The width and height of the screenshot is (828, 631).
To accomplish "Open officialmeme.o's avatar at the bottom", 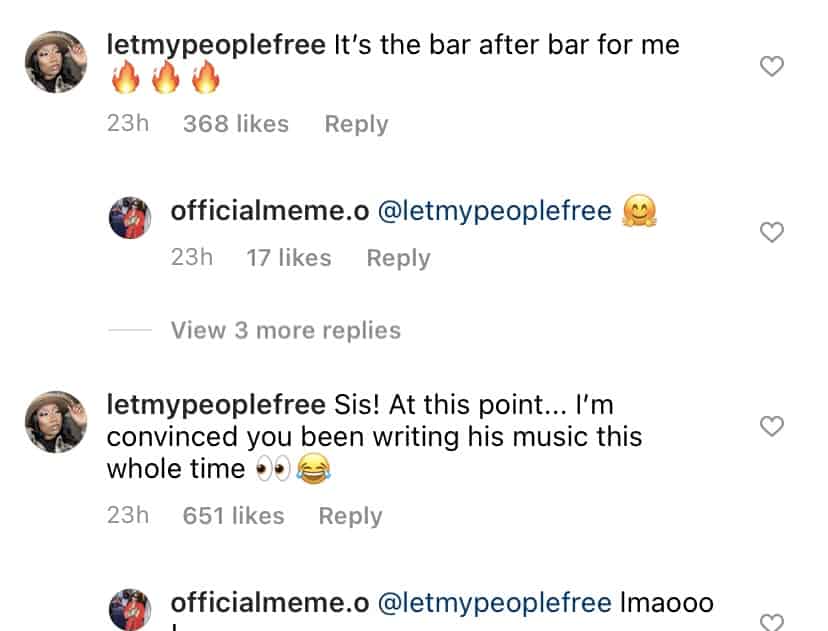I will coord(128,607).
